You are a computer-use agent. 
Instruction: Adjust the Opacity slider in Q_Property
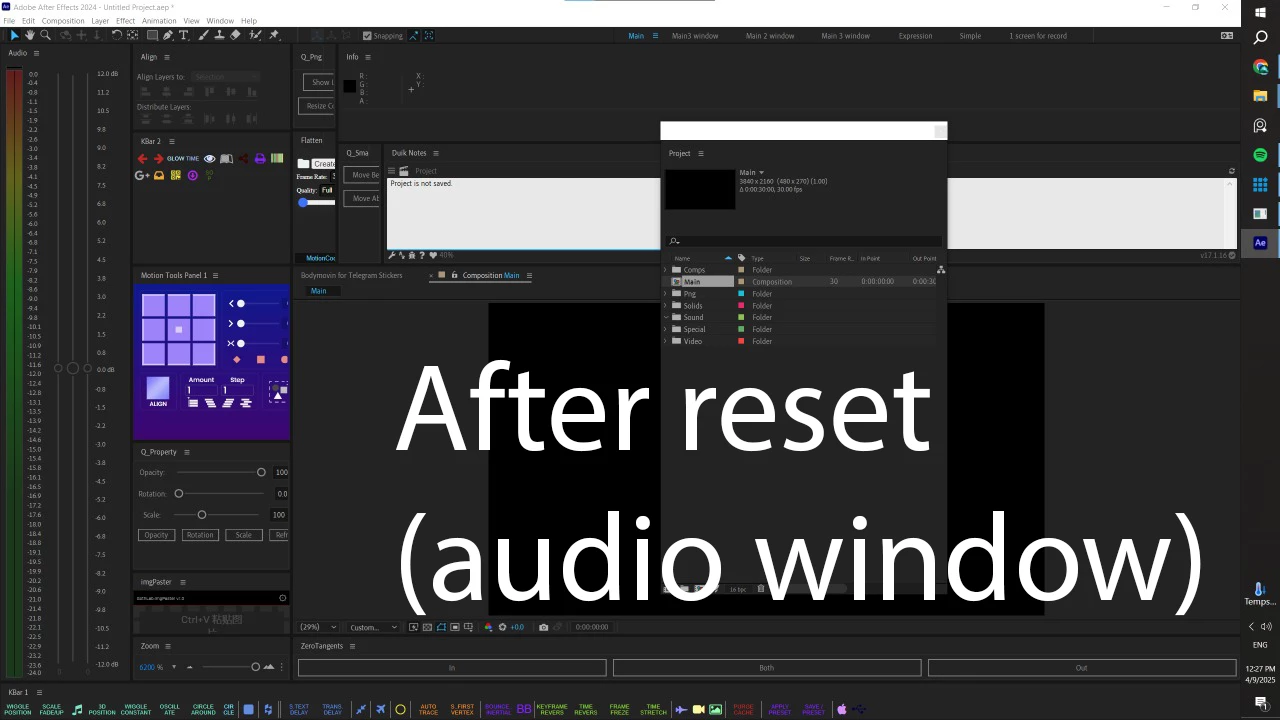click(x=219, y=472)
